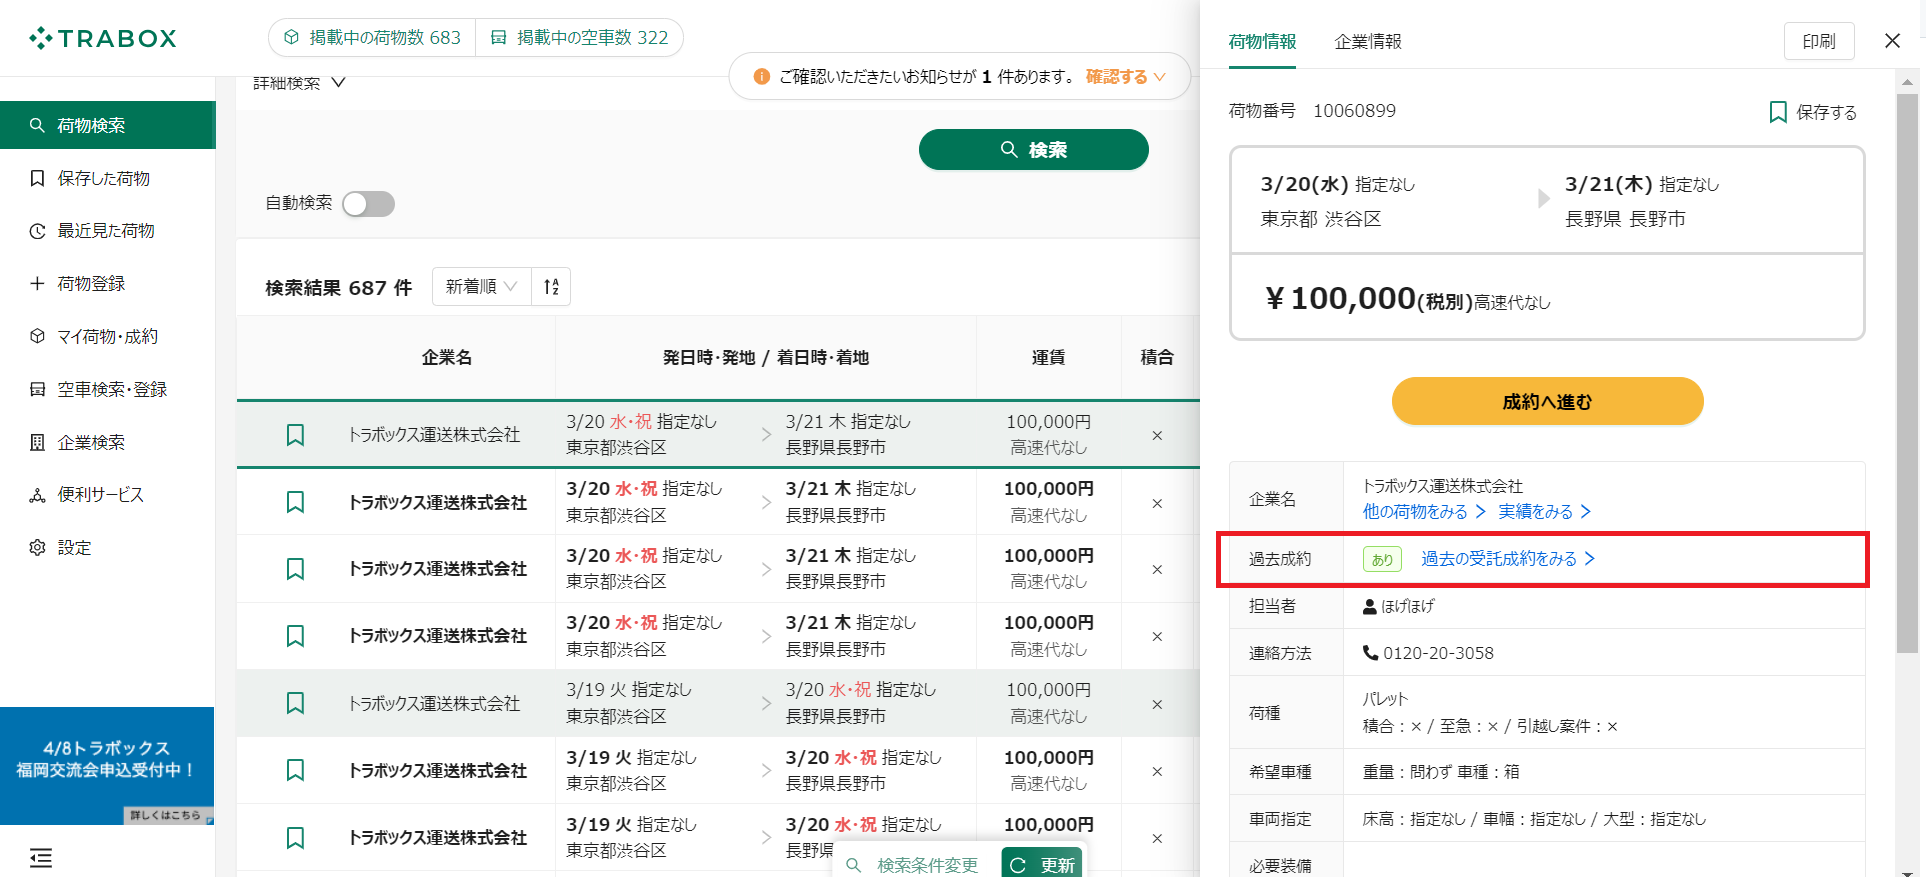This screenshot has height=877, width=1926.
Task: Open the 新着順 sort dropdown
Action: [x=481, y=287]
